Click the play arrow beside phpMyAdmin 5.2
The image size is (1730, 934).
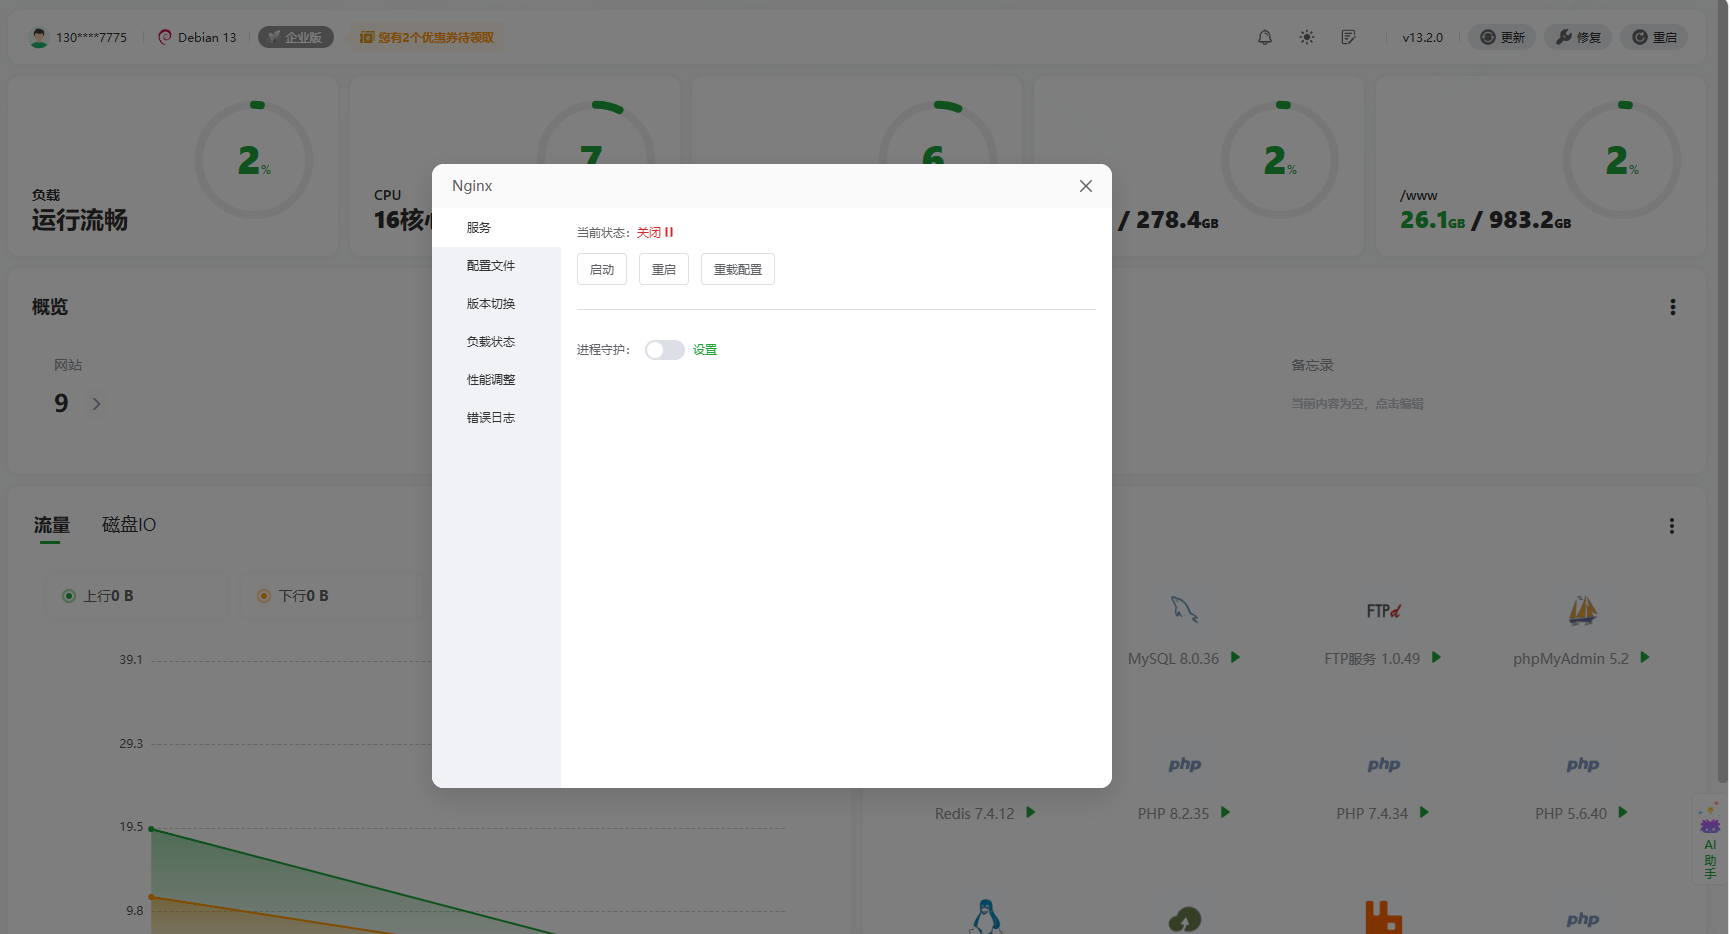click(1645, 657)
